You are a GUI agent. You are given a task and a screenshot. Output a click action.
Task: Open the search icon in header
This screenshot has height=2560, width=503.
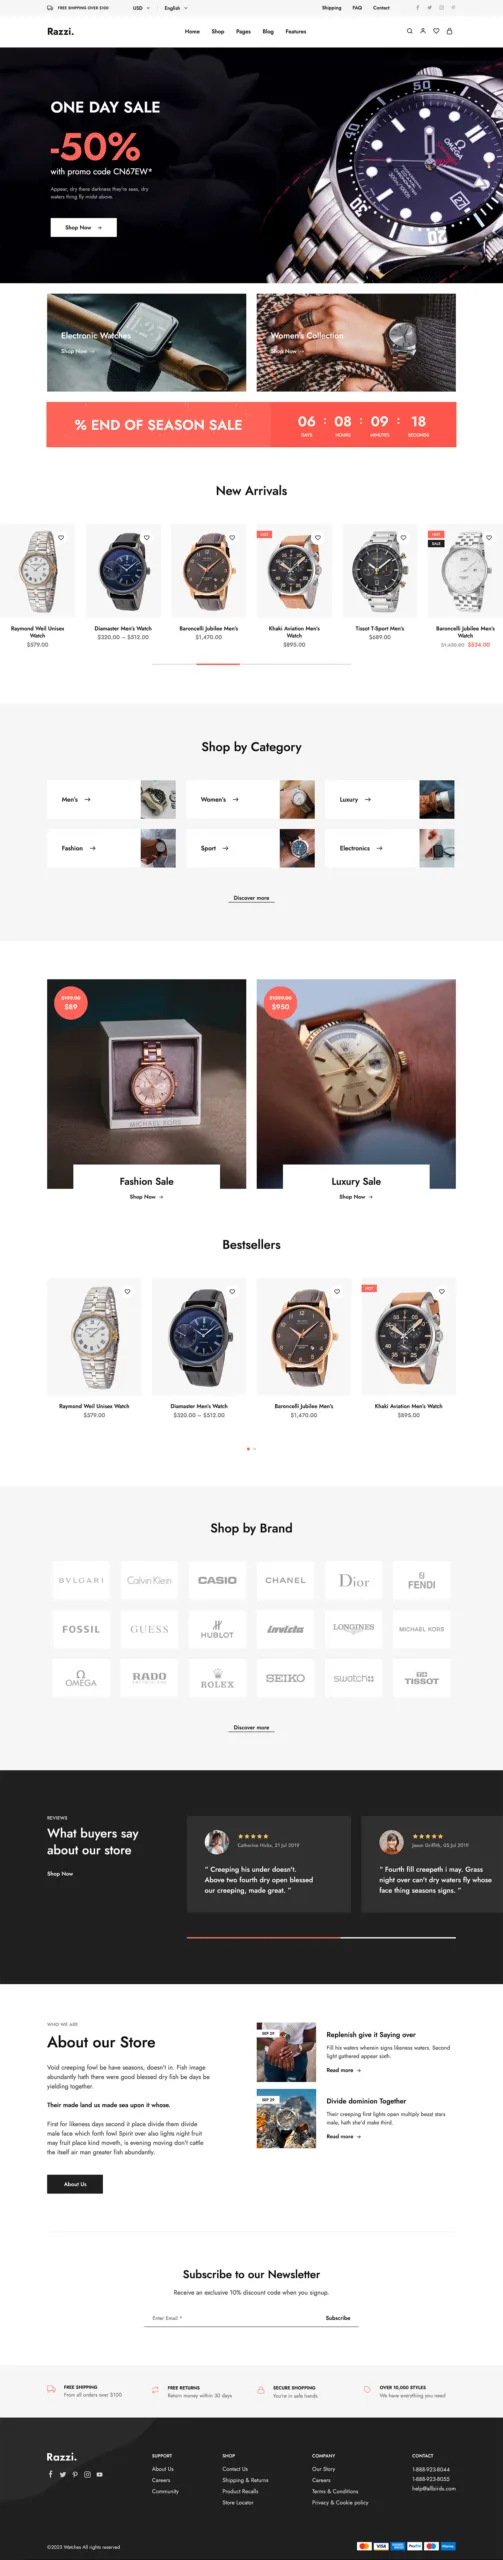coord(409,31)
